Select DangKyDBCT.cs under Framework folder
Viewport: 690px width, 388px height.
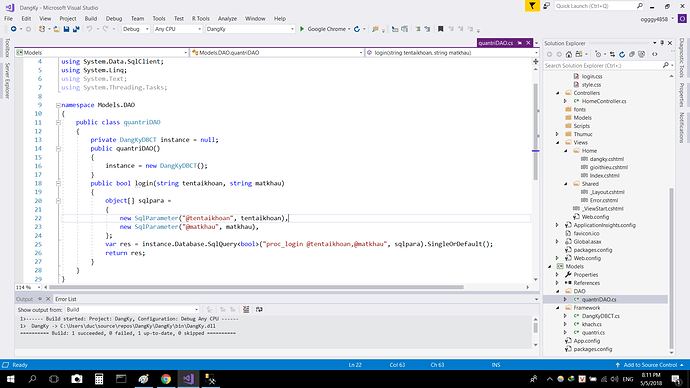pos(601,316)
